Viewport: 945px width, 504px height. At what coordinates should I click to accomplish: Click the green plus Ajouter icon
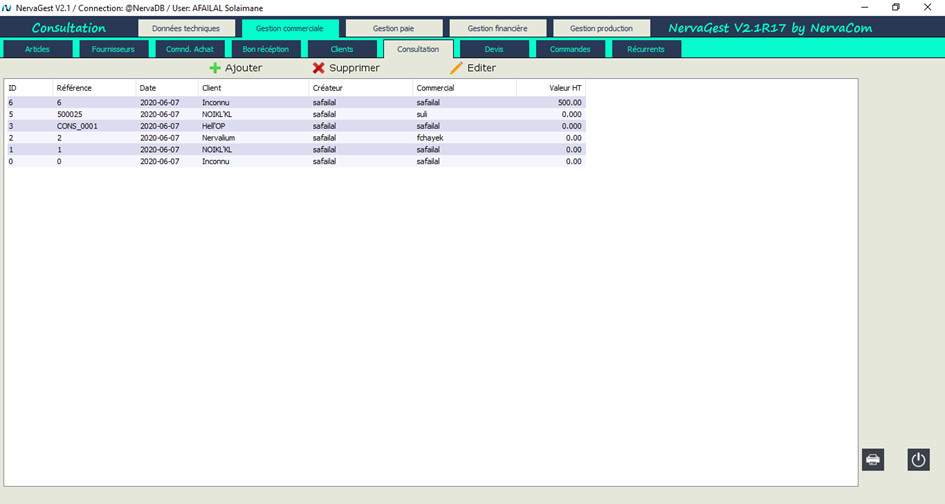[215, 68]
